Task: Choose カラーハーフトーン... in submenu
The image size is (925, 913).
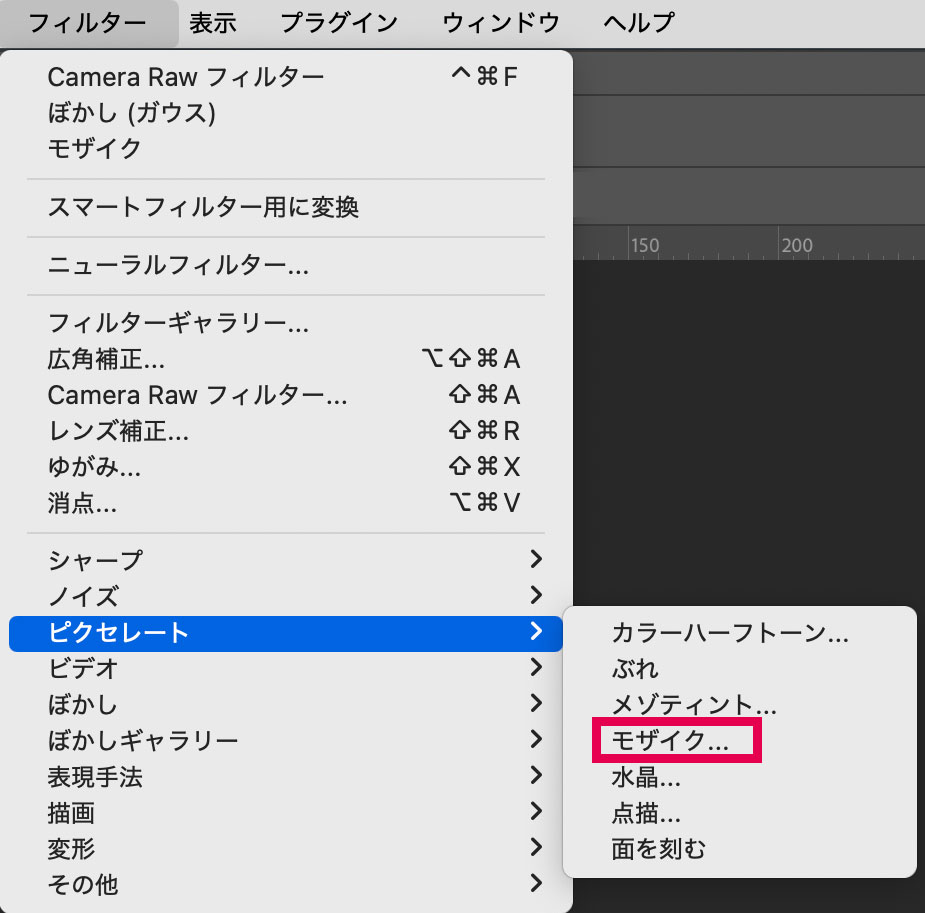Action: click(x=740, y=633)
